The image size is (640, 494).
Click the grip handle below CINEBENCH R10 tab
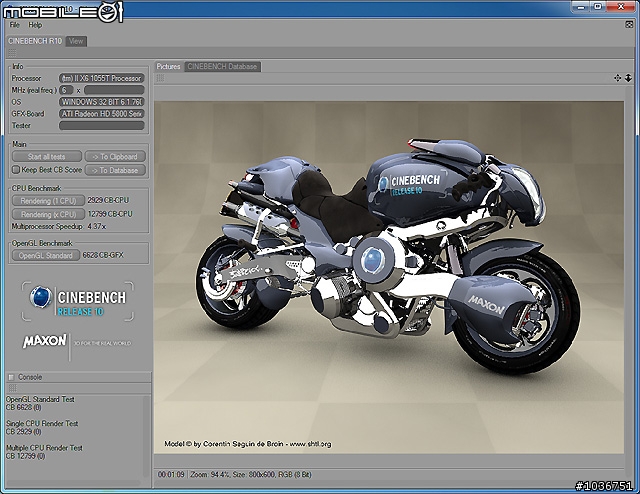point(12,52)
